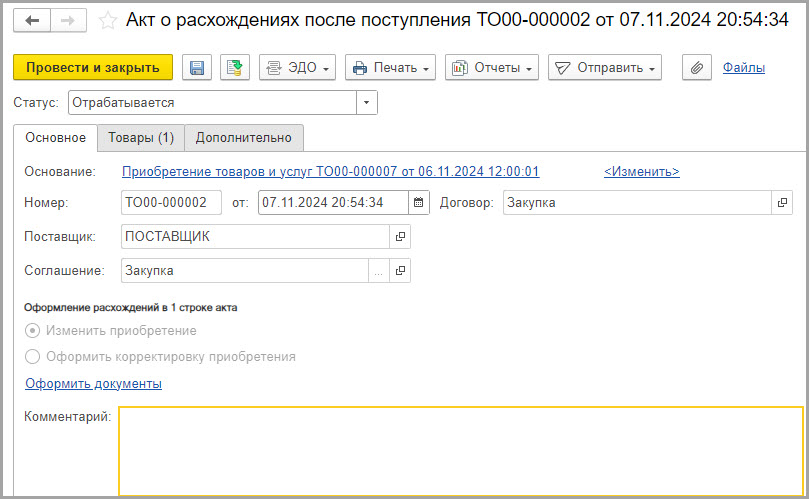Add document to favorites with star icon

(x=107, y=21)
